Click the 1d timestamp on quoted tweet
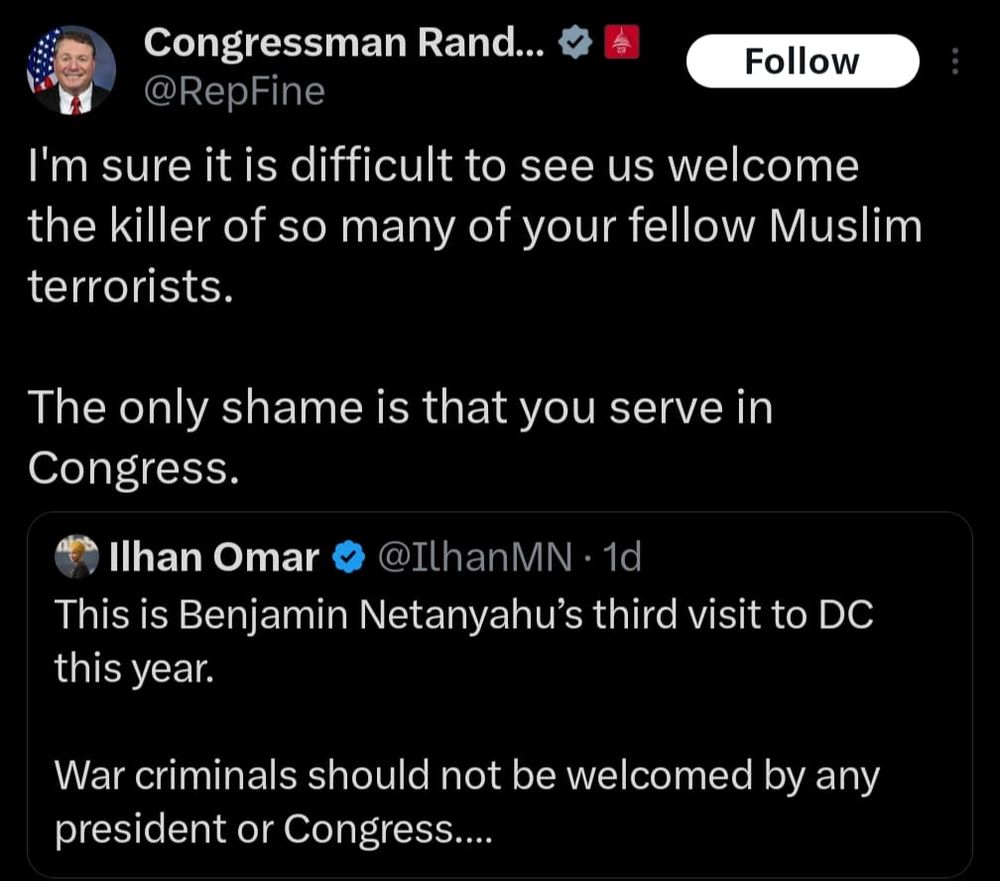The image size is (1000, 881). (621, 557)
